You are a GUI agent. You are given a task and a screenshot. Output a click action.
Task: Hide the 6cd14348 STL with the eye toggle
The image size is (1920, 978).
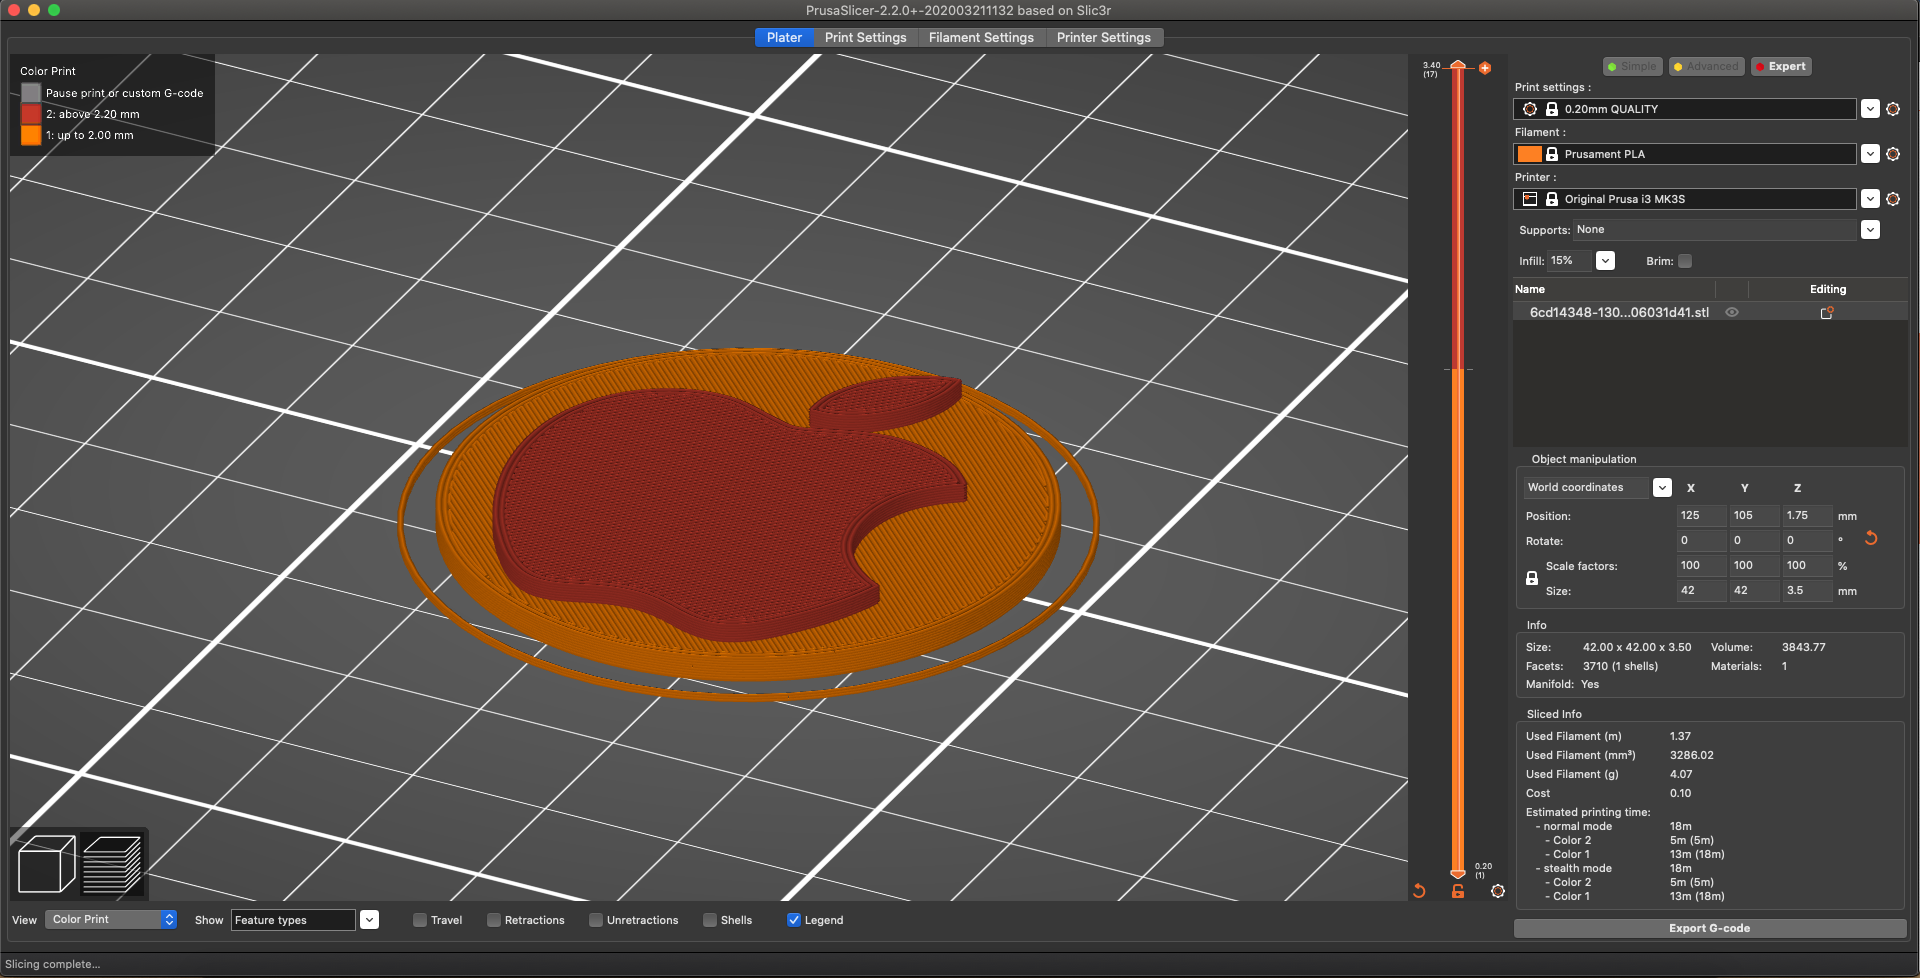(1733, 311)
